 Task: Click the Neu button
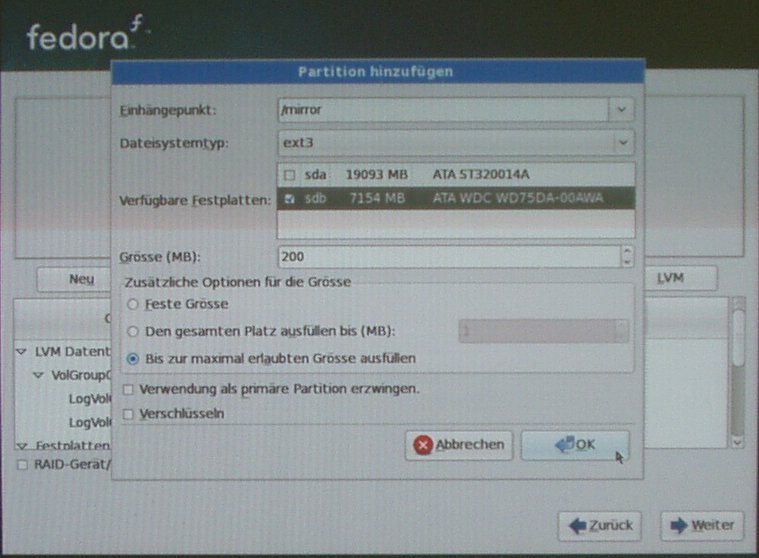coord(81,279)
